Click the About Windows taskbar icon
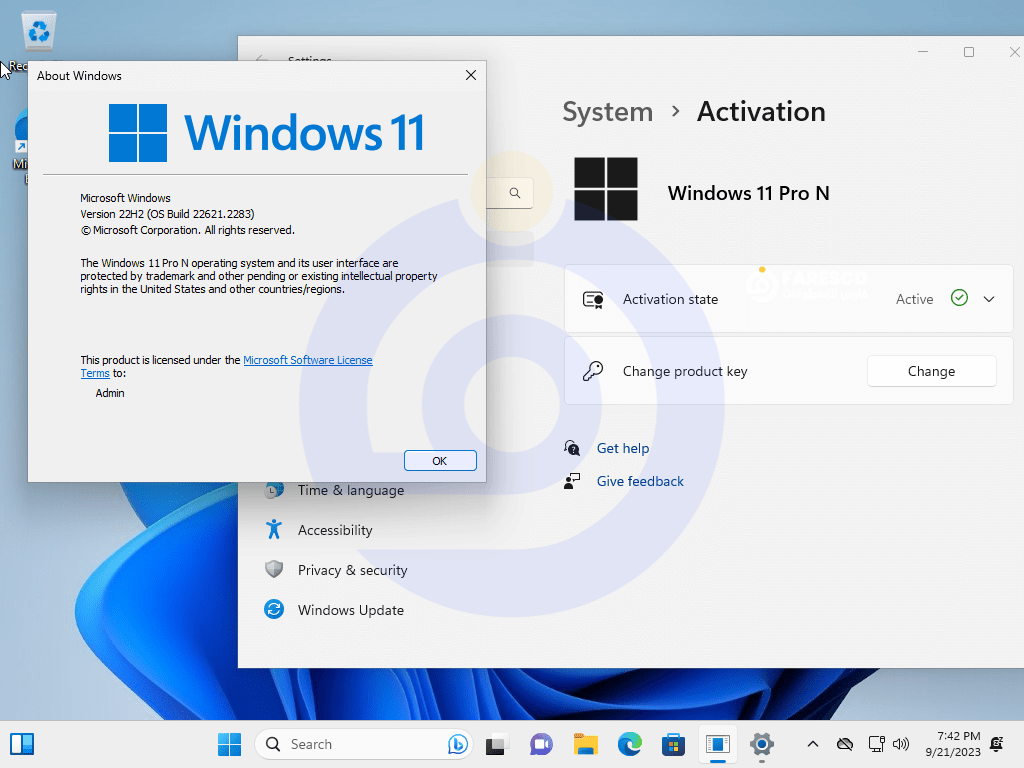This screenshot has height=768, width=1024. (717, 744)
